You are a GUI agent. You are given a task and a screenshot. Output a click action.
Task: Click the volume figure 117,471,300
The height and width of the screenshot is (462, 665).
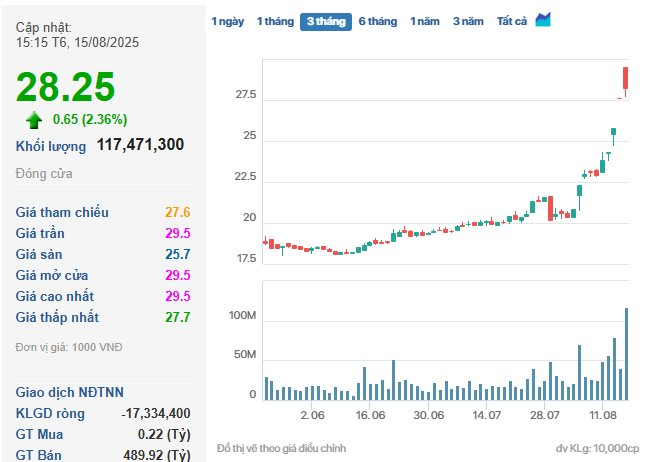[x=140, y=145]
